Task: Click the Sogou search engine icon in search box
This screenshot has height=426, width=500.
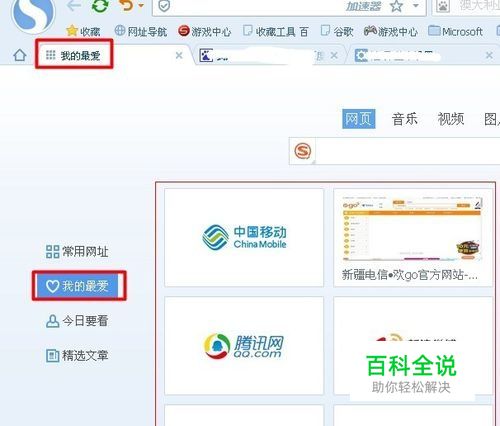Action: (x=303, y=151)
